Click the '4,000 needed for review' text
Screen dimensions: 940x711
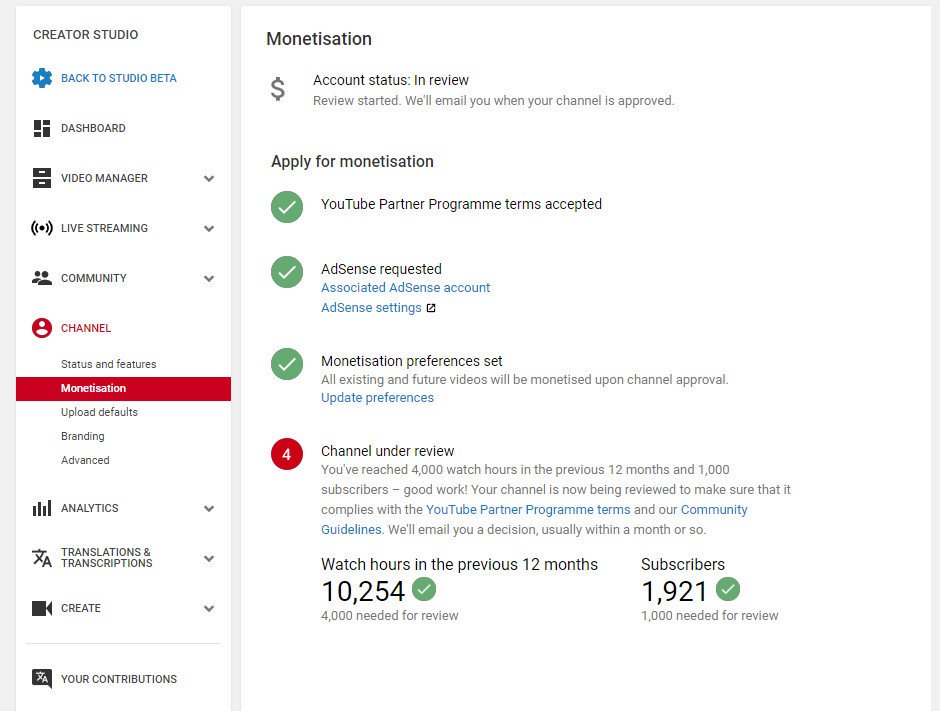coord(390,616)
